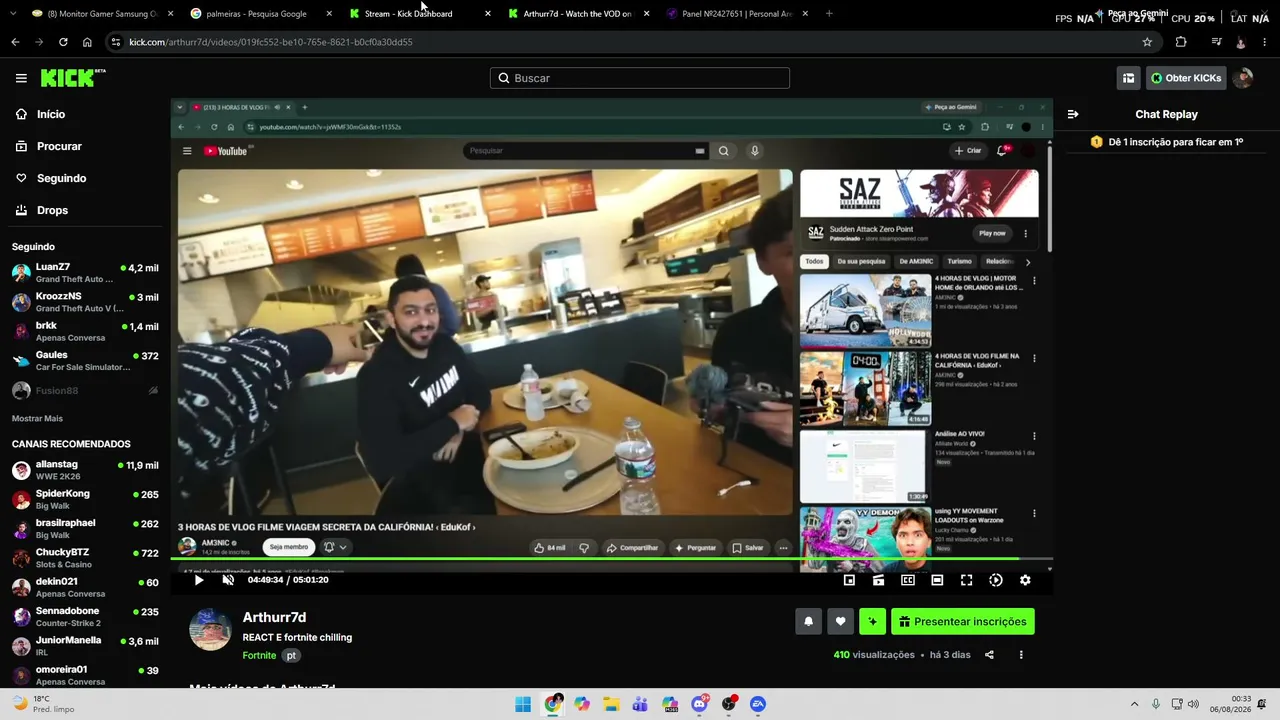Focus the Buscar search field
The image size is (1280, 720).
click(x=640, y=78)
